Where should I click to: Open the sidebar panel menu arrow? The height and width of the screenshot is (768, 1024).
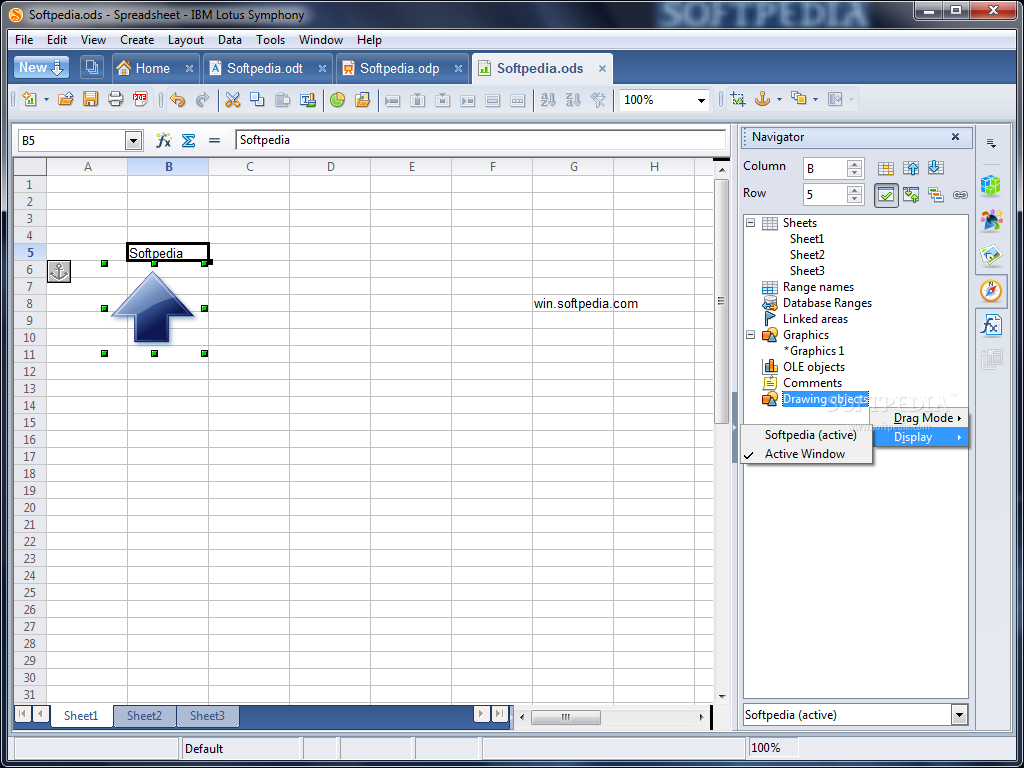click(x=991, y=143)
